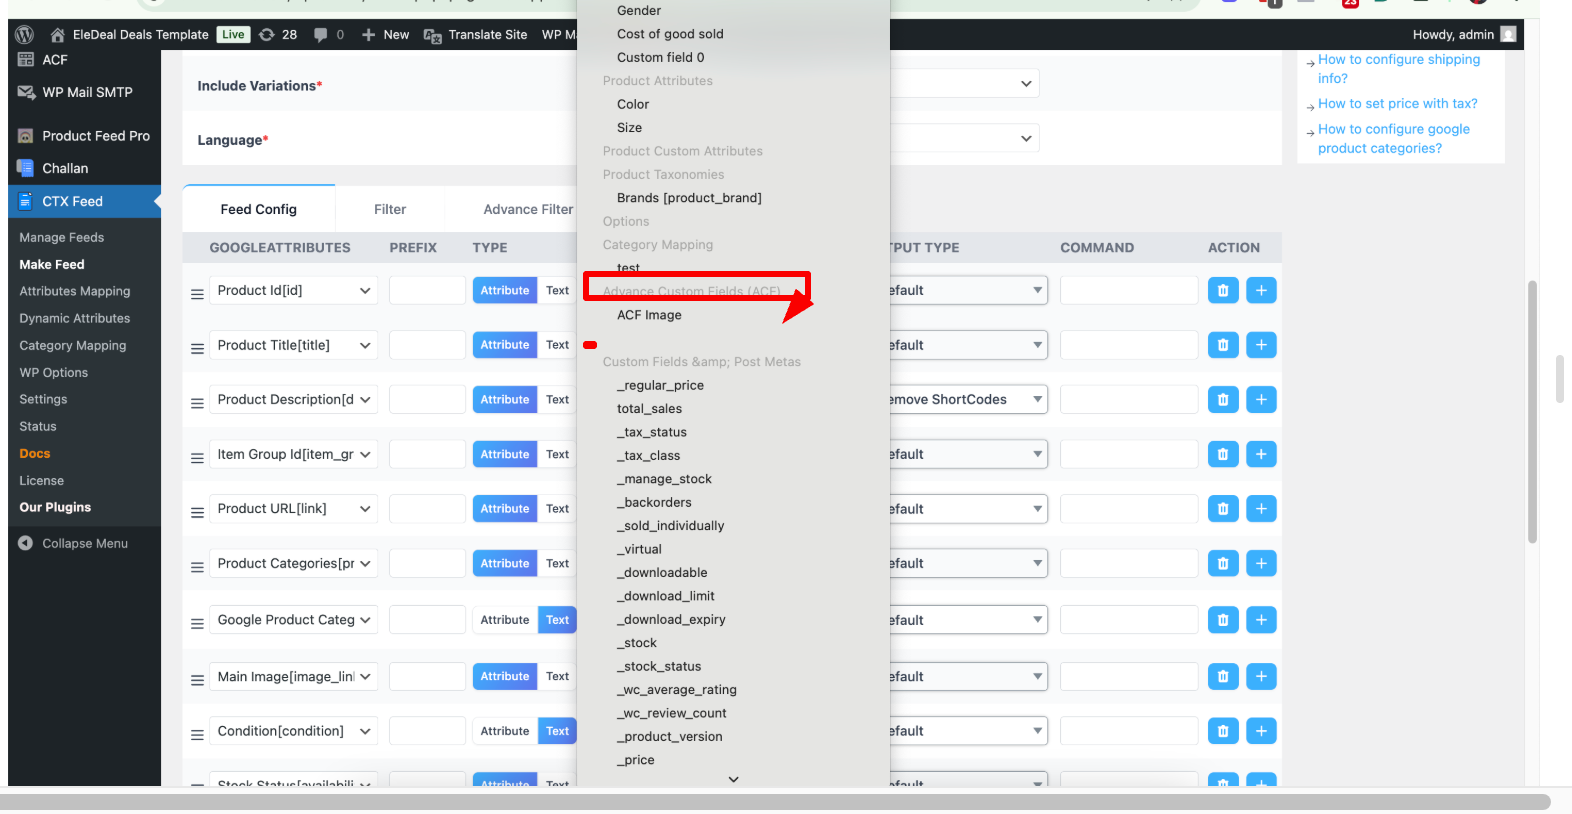Expand the Include Variations dropdown

(965, 83)
